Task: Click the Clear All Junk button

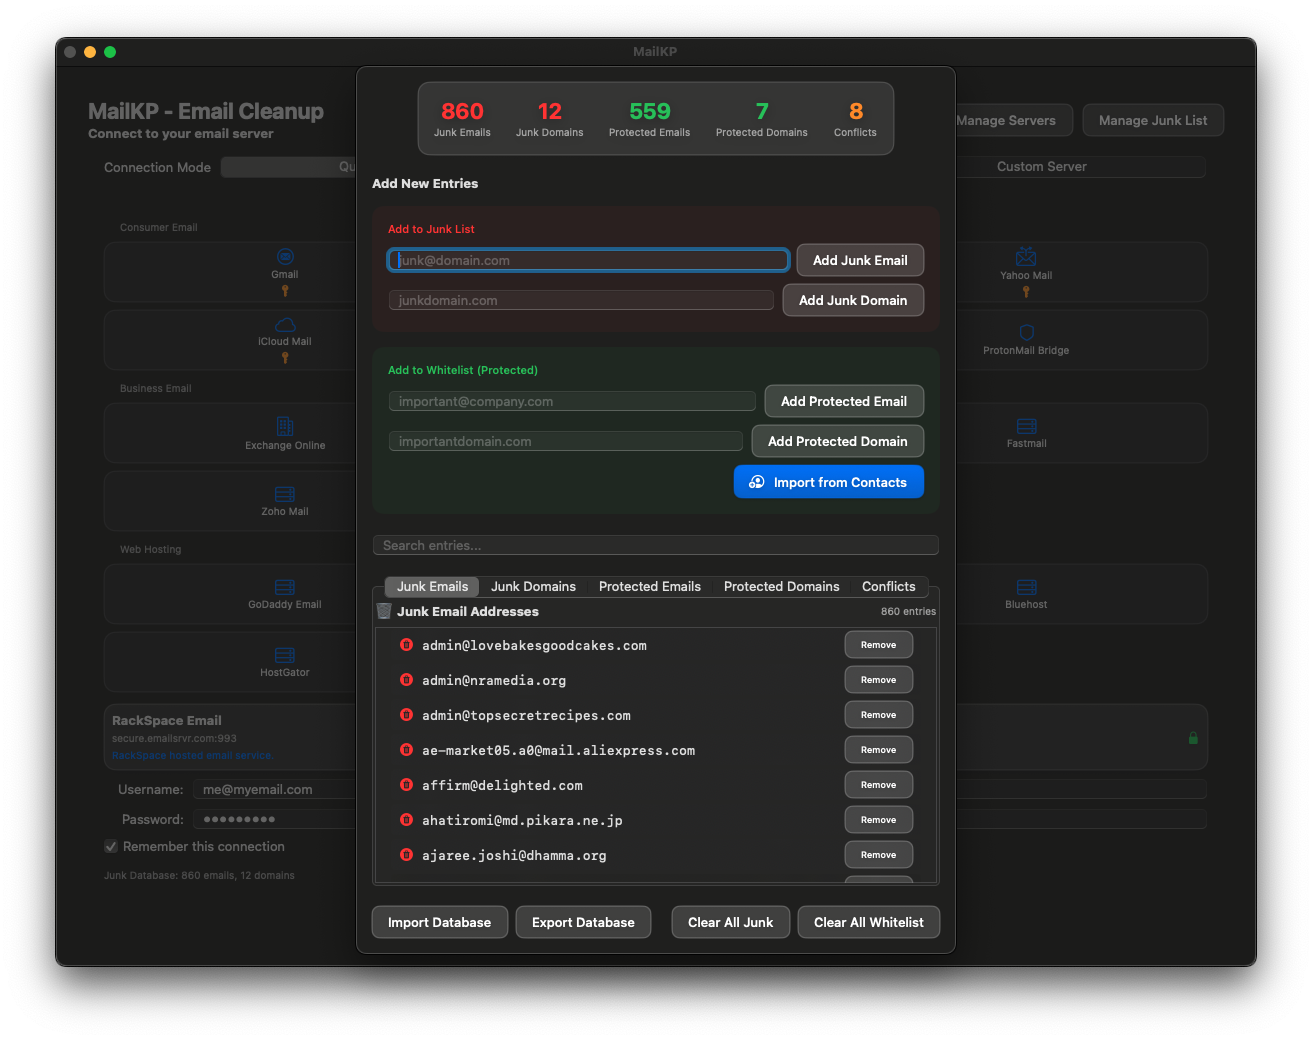Action: (x=731, y=922)
